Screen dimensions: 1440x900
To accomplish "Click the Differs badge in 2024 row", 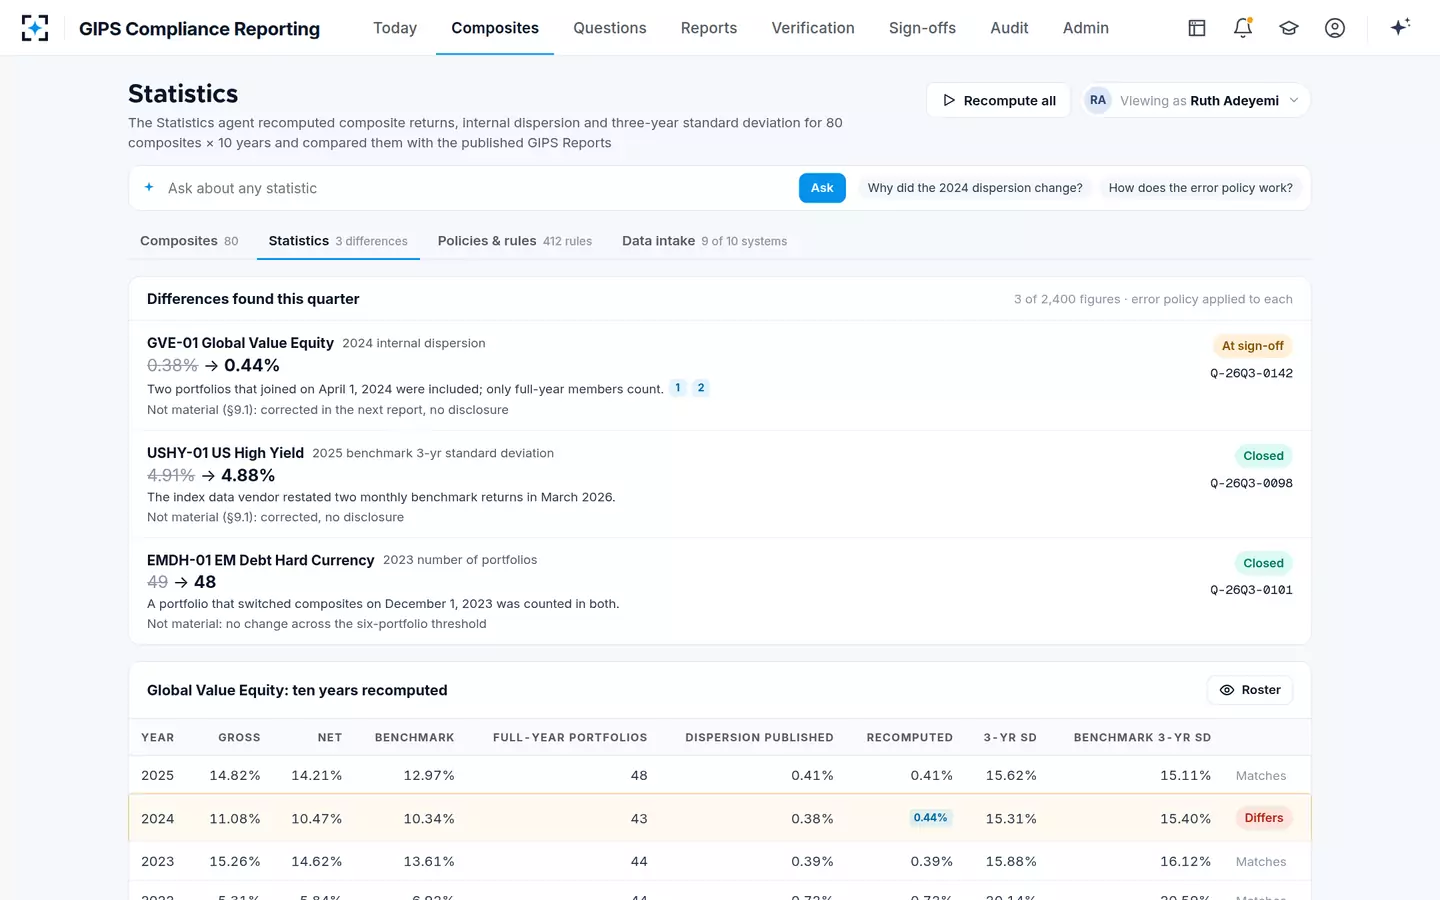I will [x=1264, y=818].
